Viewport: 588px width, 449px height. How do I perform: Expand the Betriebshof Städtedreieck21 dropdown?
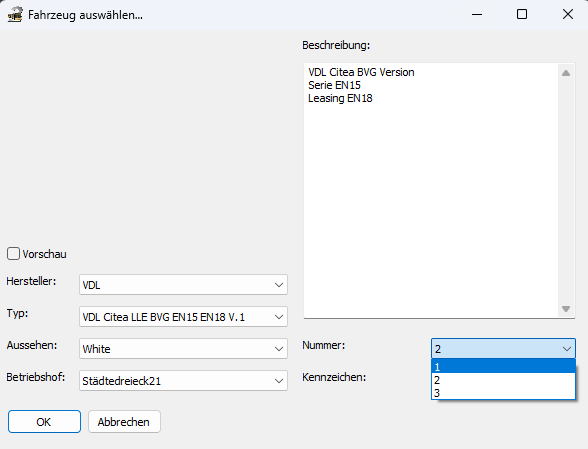(x=183, y=381)
